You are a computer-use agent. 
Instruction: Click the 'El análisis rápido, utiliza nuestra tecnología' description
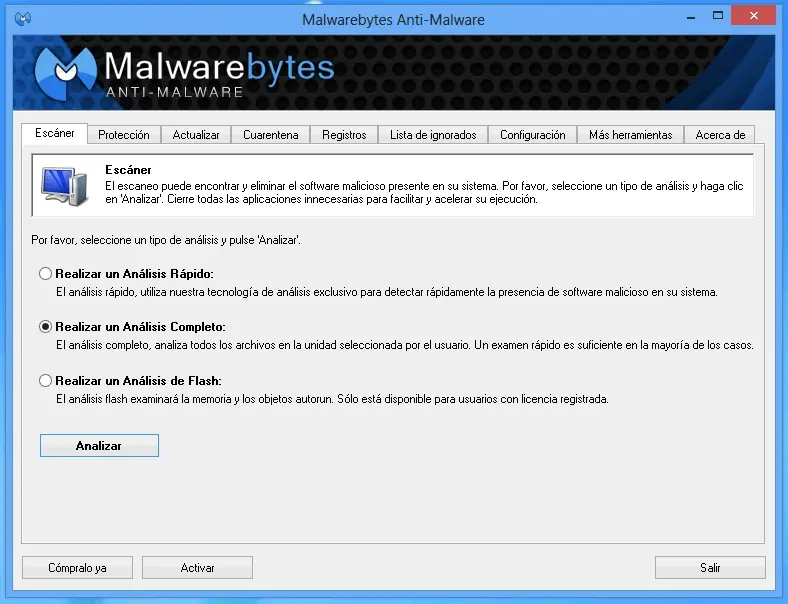[x=386, y=292]
